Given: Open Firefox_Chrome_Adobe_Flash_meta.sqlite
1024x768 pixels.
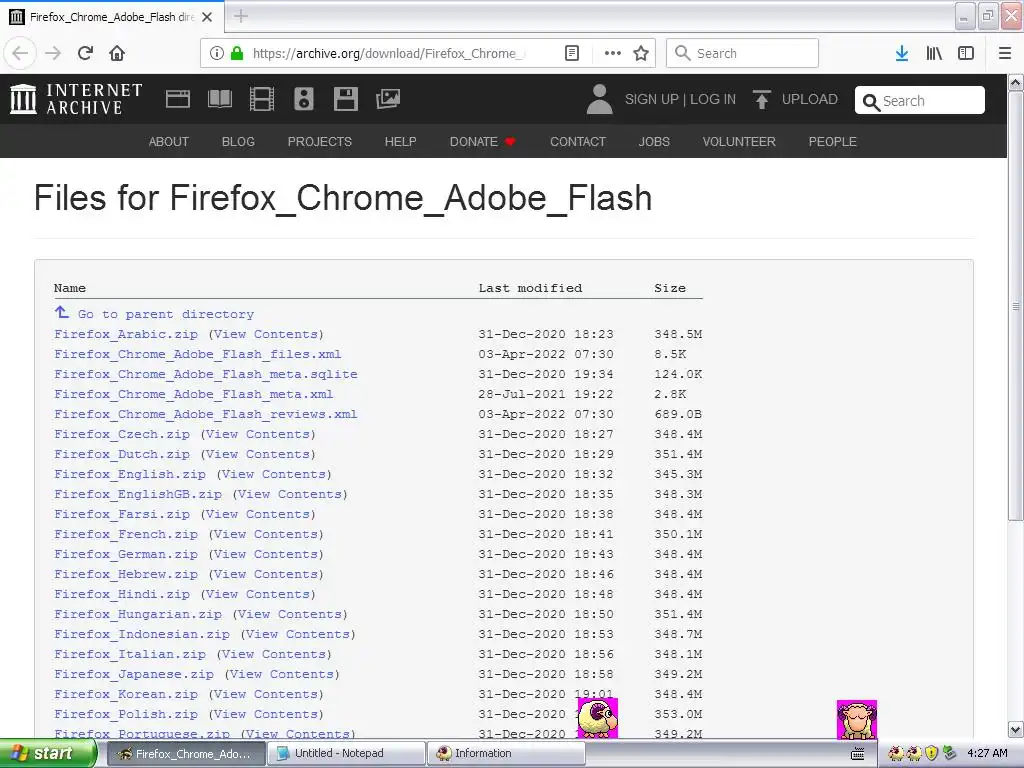Looking at the screenshot, I should tap(206, 374).
